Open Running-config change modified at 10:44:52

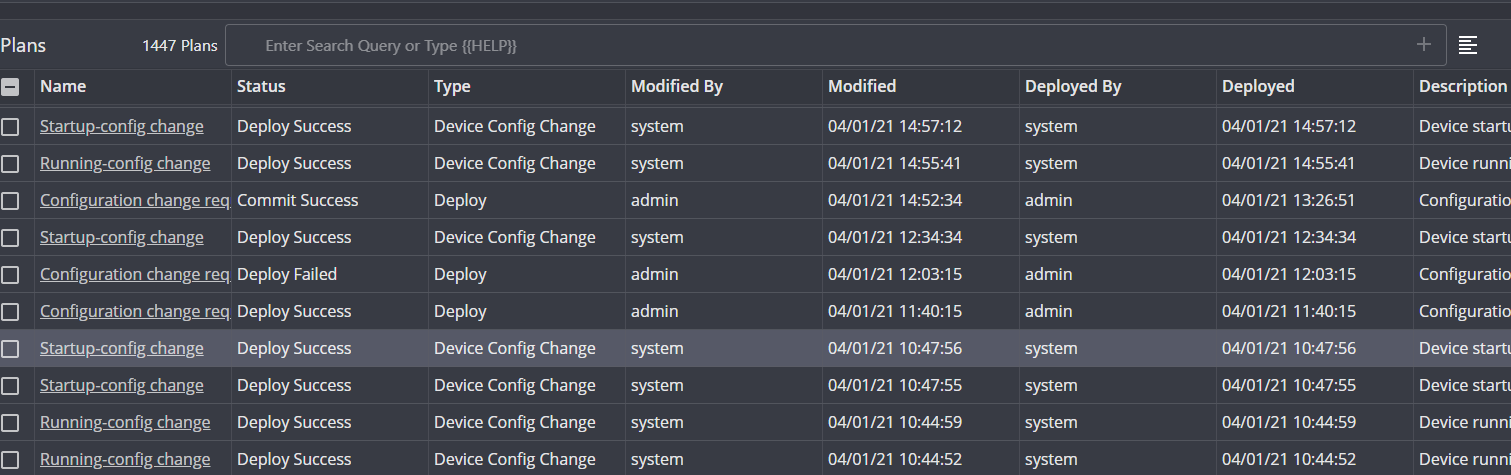125,460
